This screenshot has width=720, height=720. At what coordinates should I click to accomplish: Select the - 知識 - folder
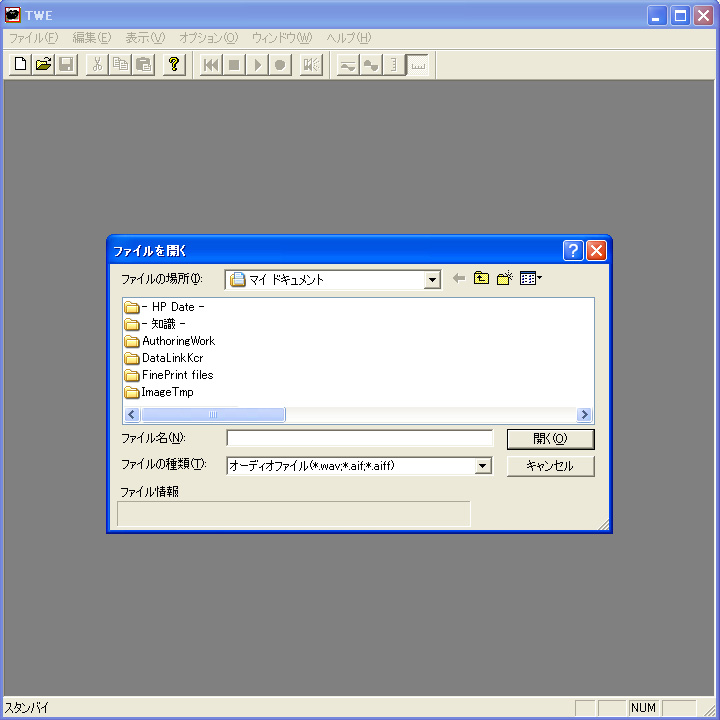point(155,324)
